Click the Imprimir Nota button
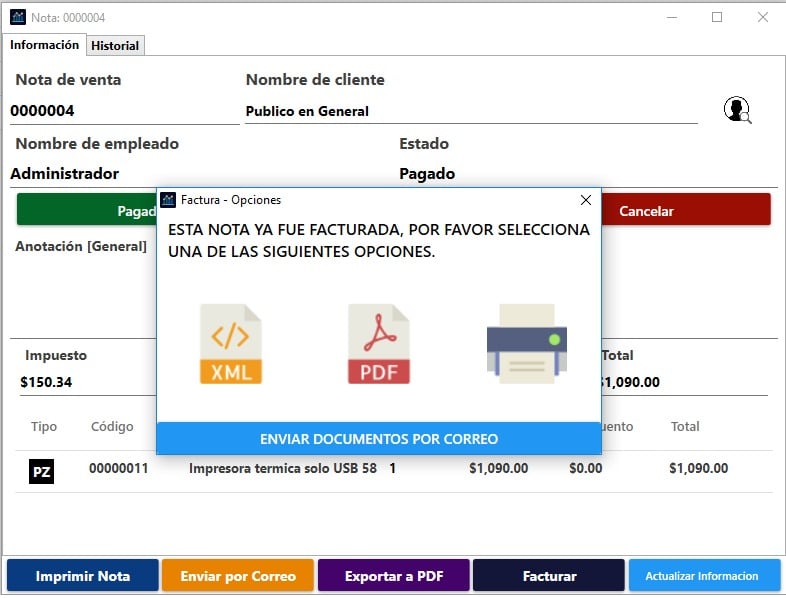Screen dimensions: 786x598 (83, 576)
